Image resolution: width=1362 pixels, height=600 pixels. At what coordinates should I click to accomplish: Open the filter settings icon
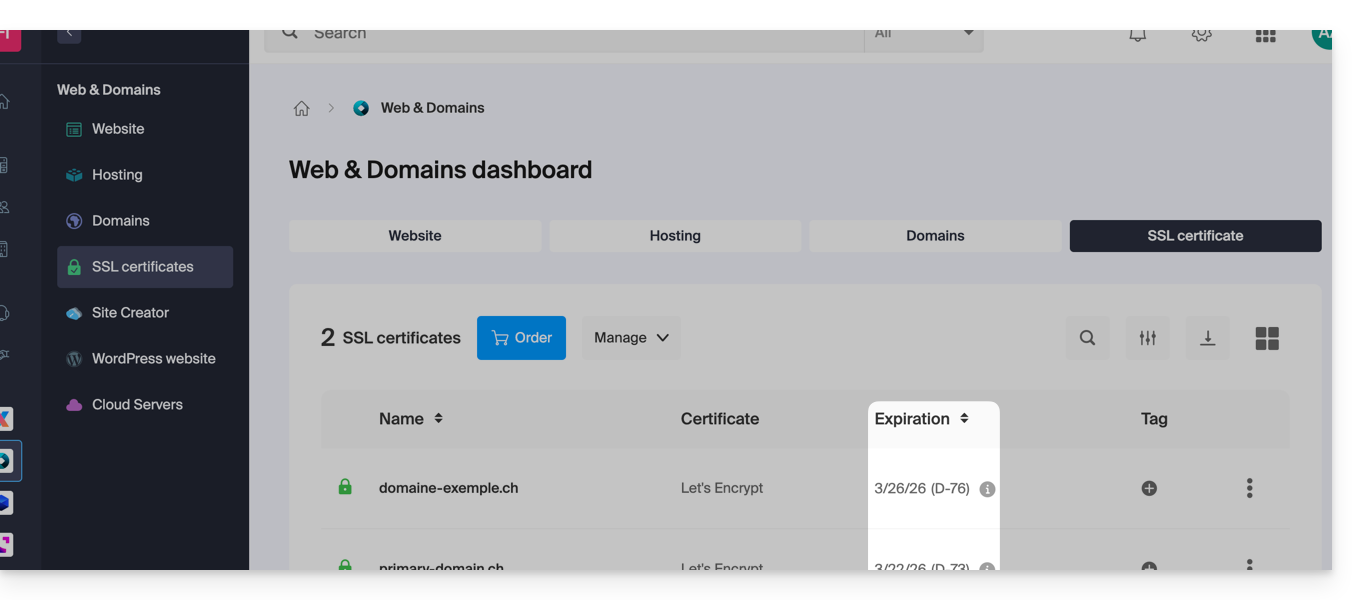(x=1147, y=338)
